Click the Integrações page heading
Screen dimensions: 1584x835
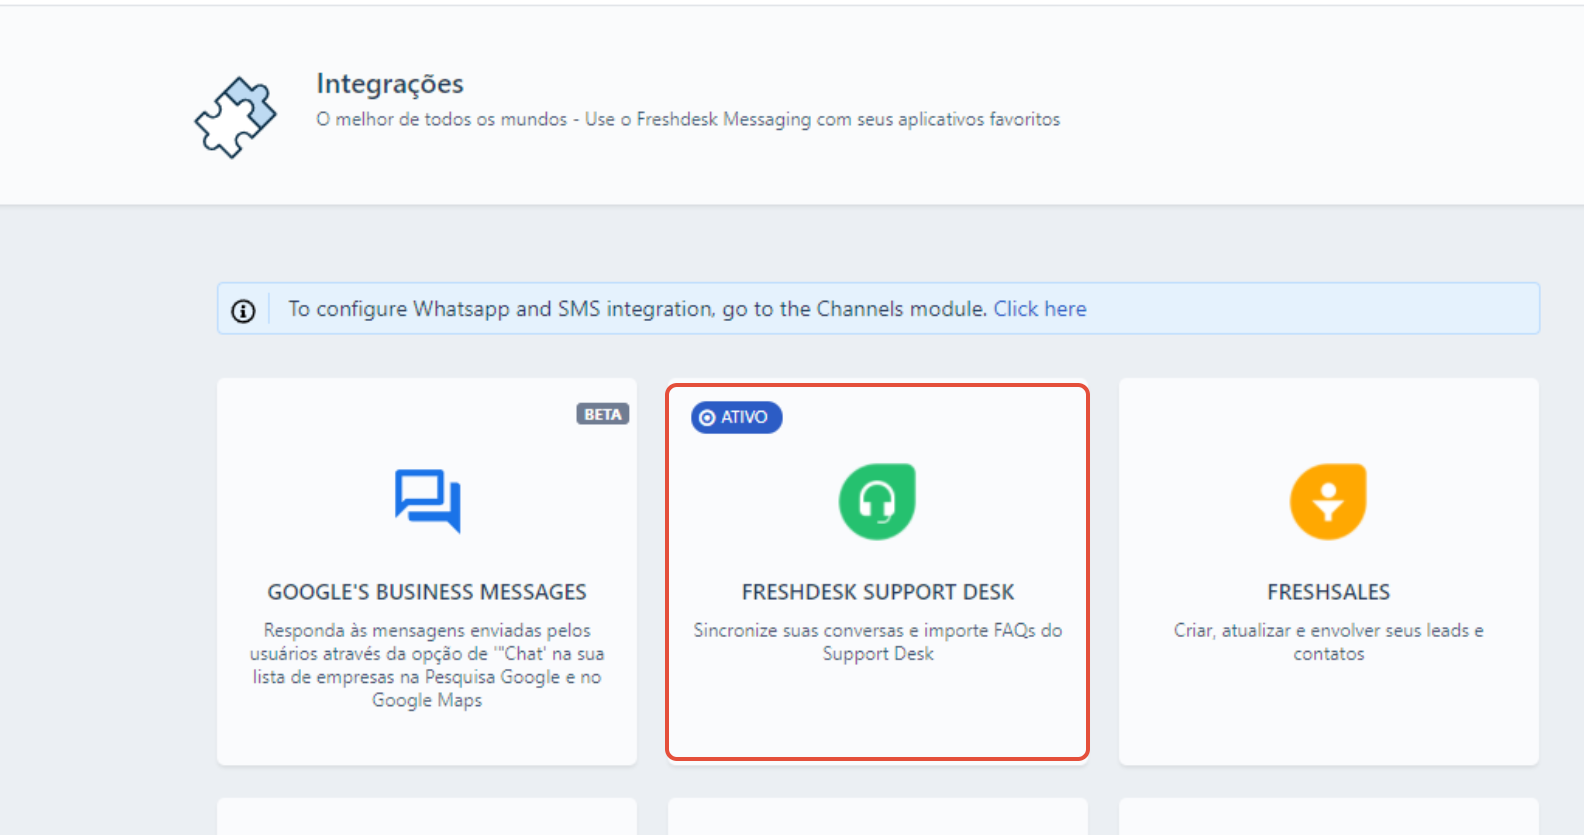(390, 84)
